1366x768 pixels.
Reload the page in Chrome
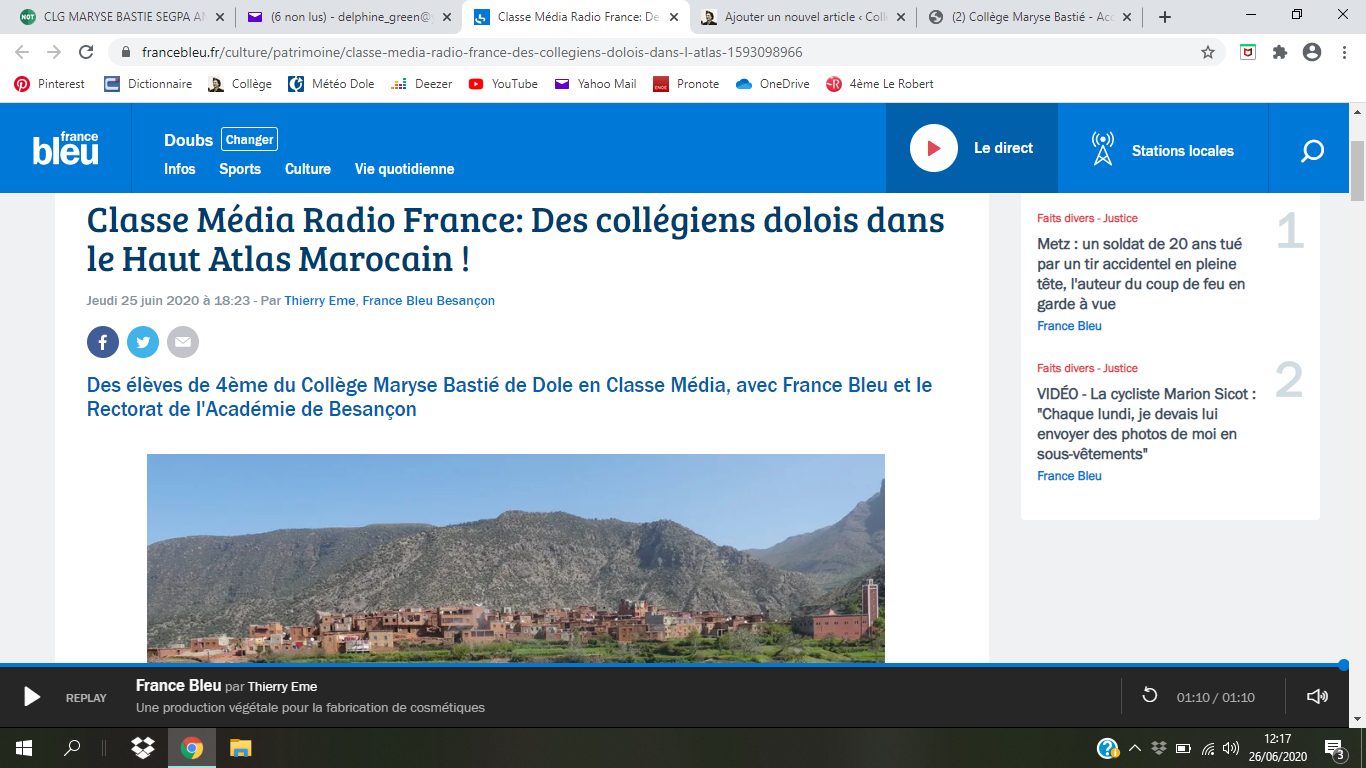[86, 52]
